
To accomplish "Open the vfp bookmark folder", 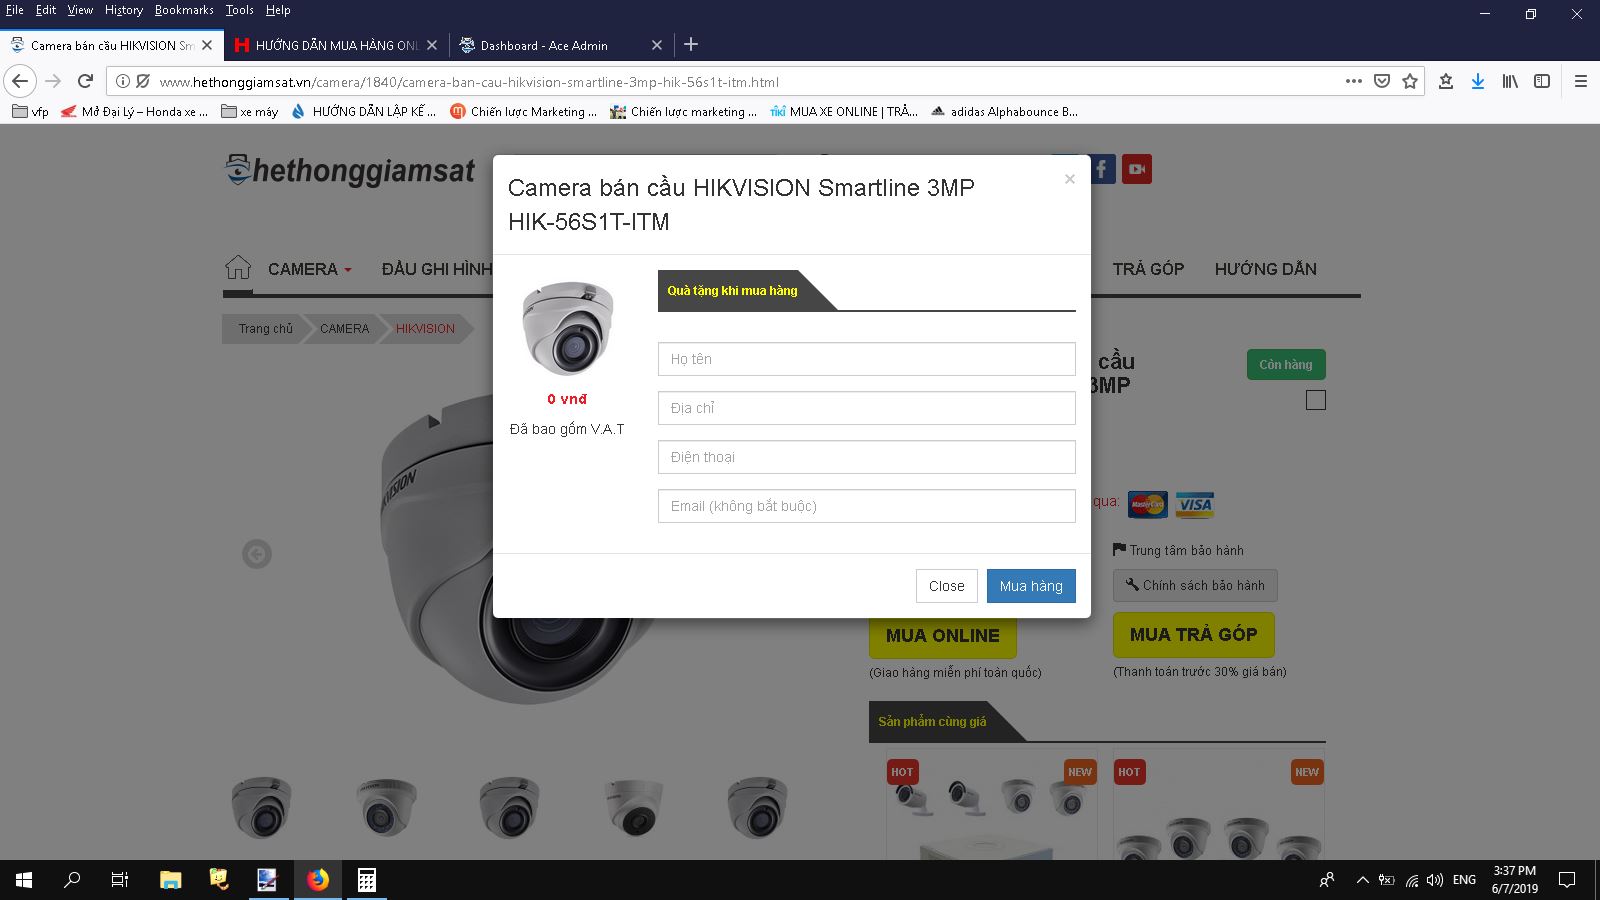I will (x=30, y=112).
